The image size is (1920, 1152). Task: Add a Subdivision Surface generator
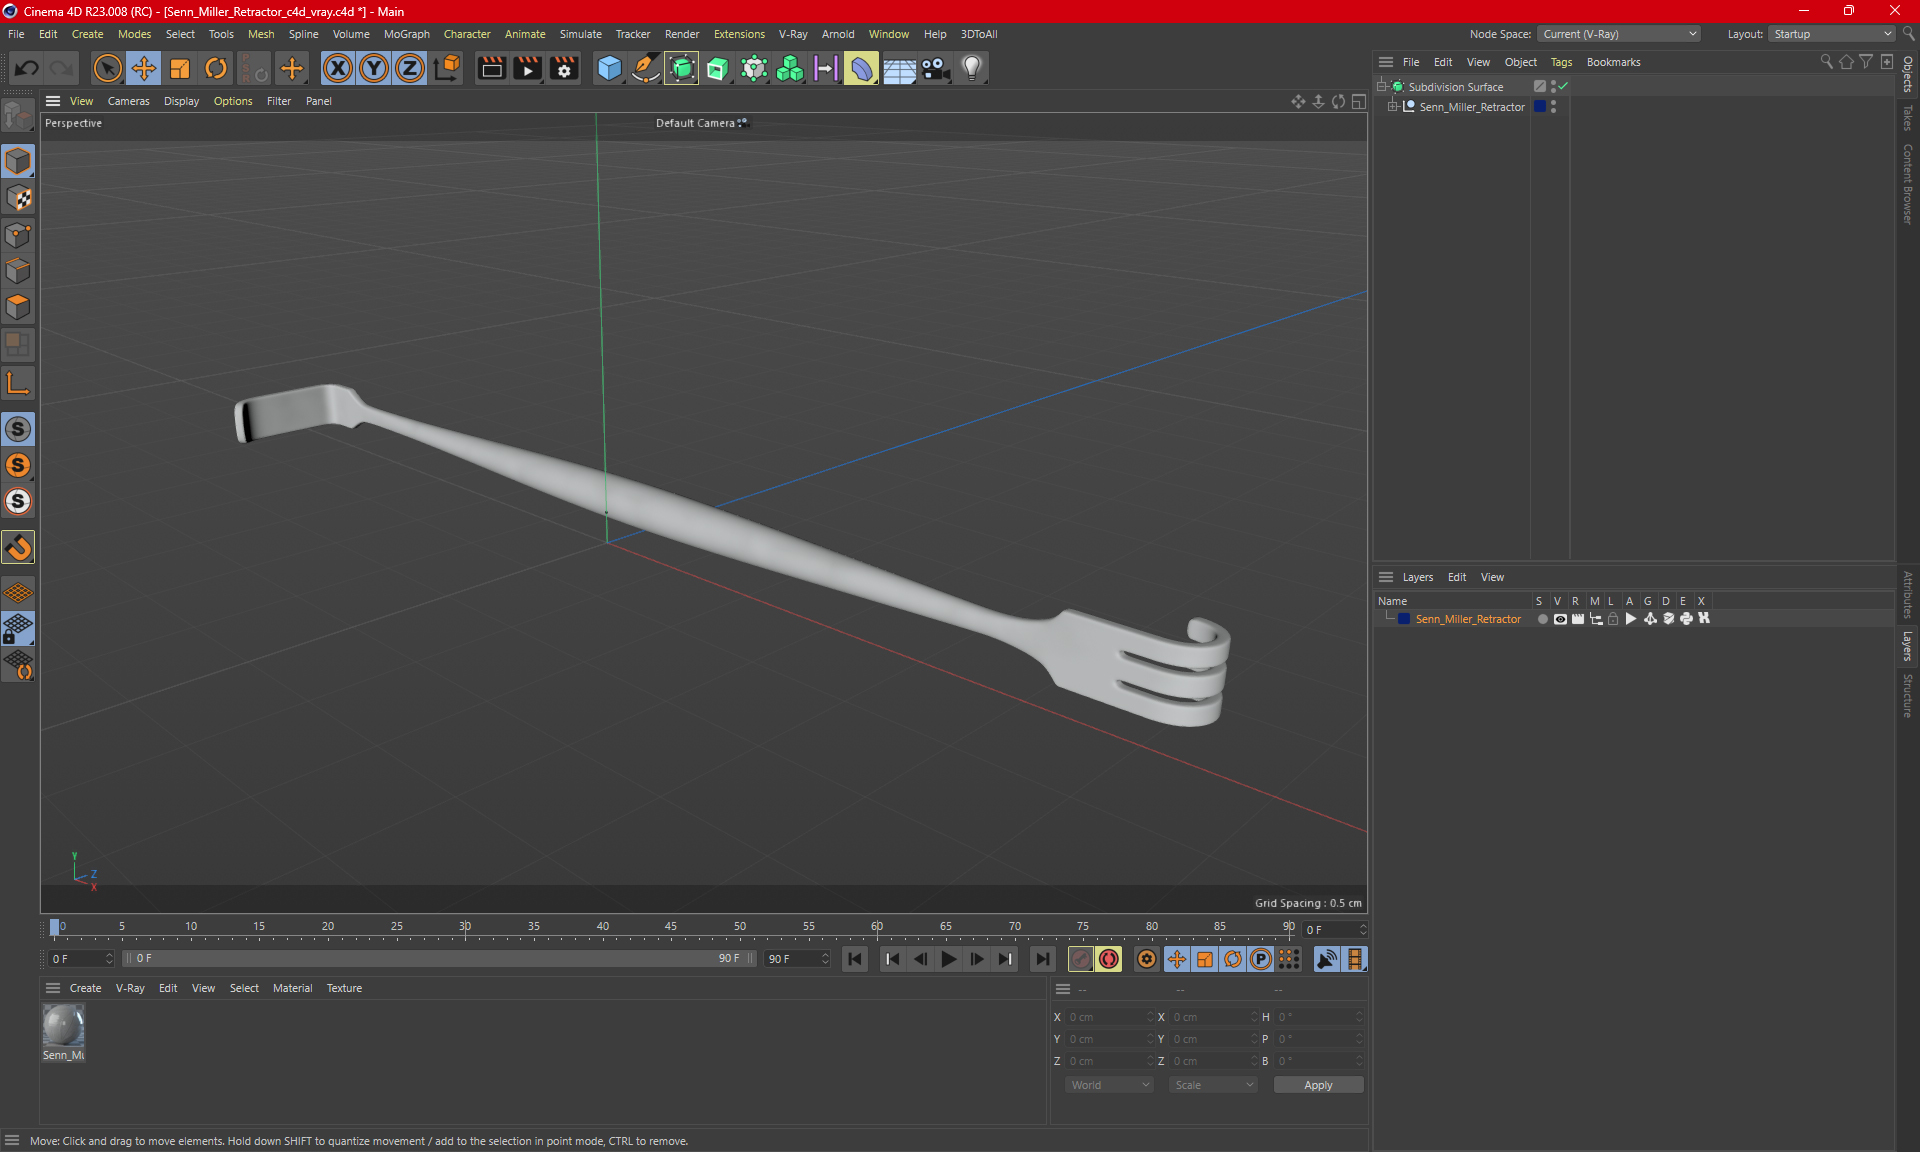pyautogui.click(x=682, y=68)
